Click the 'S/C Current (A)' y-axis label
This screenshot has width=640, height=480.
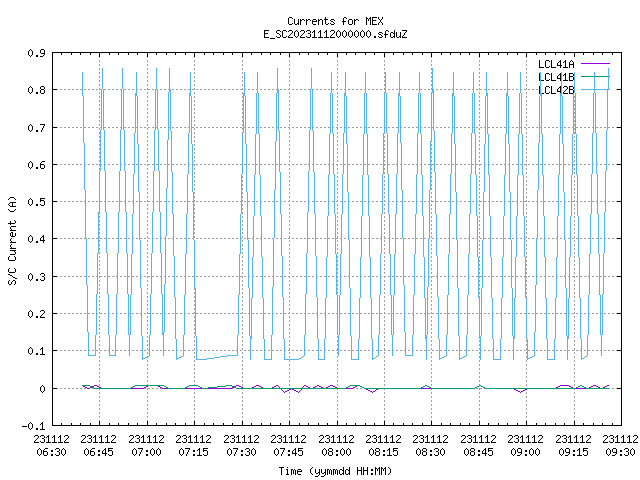13,240
